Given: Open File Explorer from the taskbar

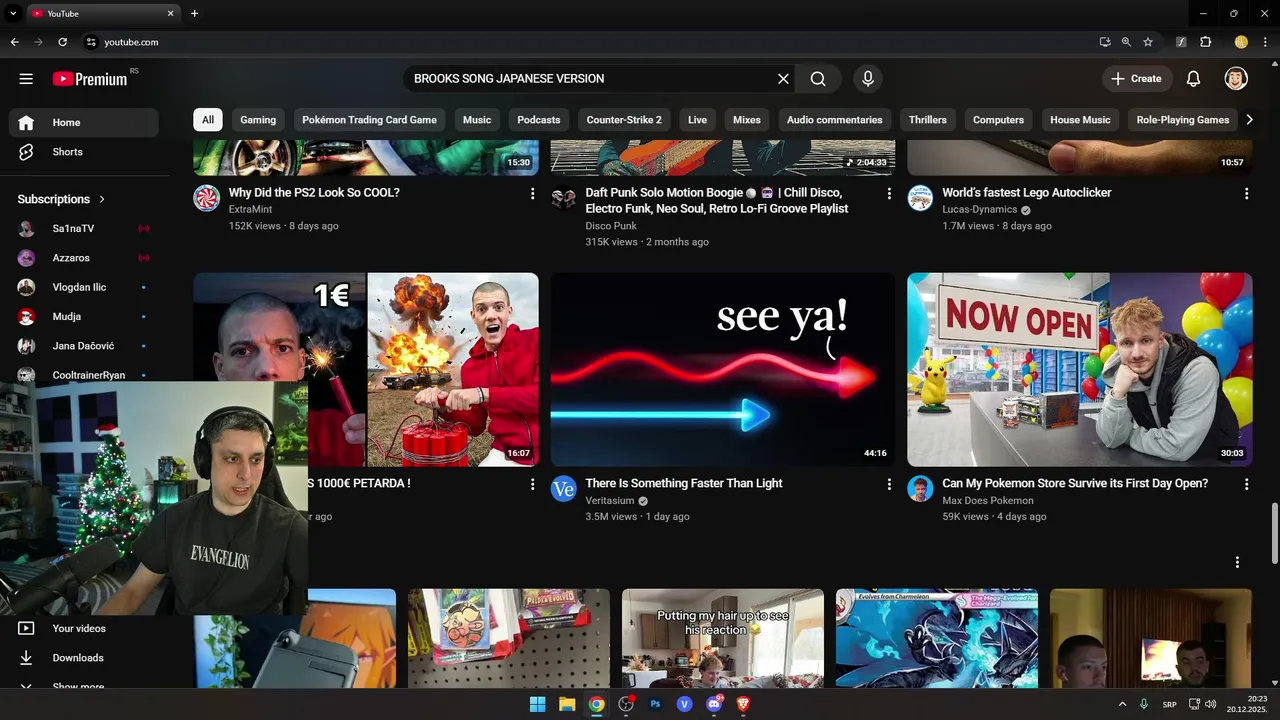Looking at the screenshot, I should 567,704.
